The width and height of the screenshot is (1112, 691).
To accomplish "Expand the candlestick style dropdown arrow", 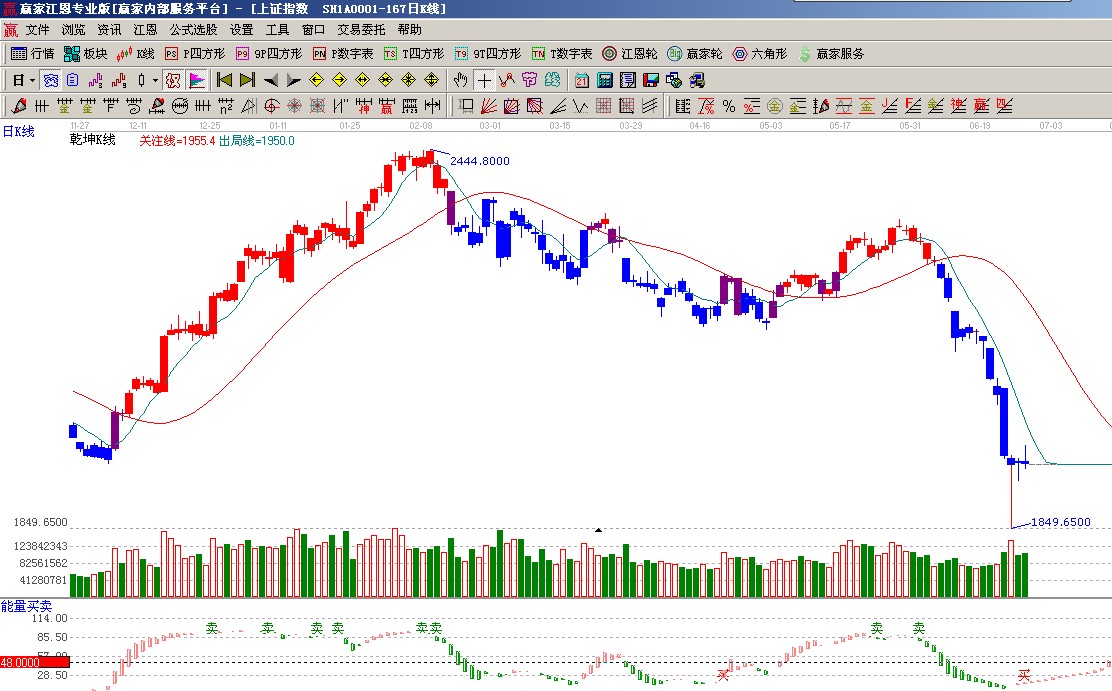I will pos(155,80).
